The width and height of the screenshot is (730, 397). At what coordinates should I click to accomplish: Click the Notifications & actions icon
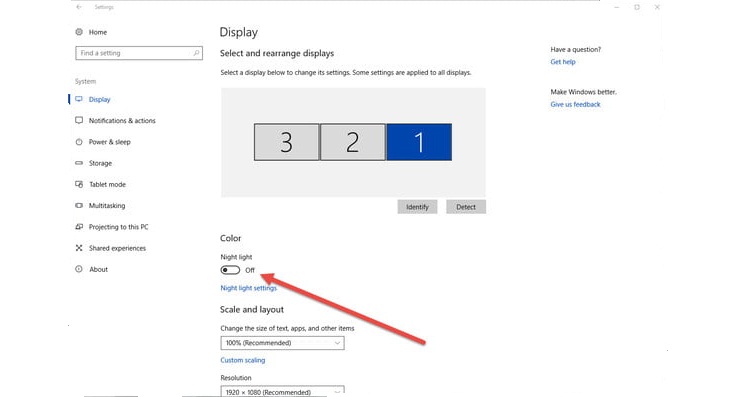(79, 120)
